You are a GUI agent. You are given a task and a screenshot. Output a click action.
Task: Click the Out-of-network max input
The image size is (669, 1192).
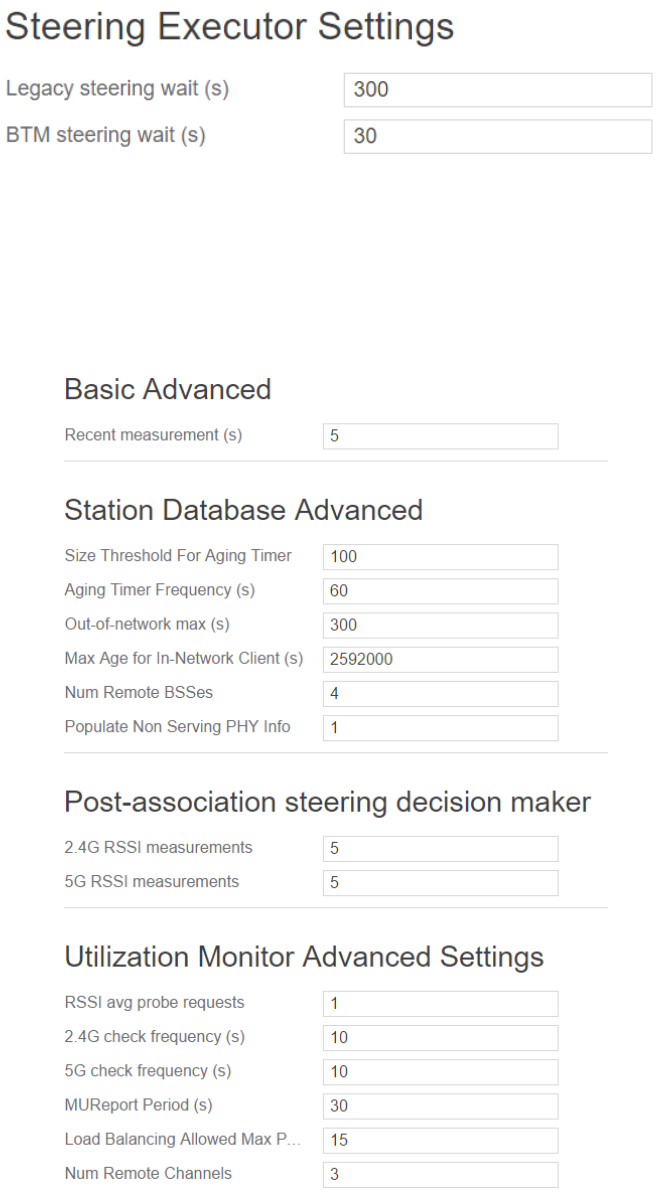pyautogui.click(x=440, y=625)
